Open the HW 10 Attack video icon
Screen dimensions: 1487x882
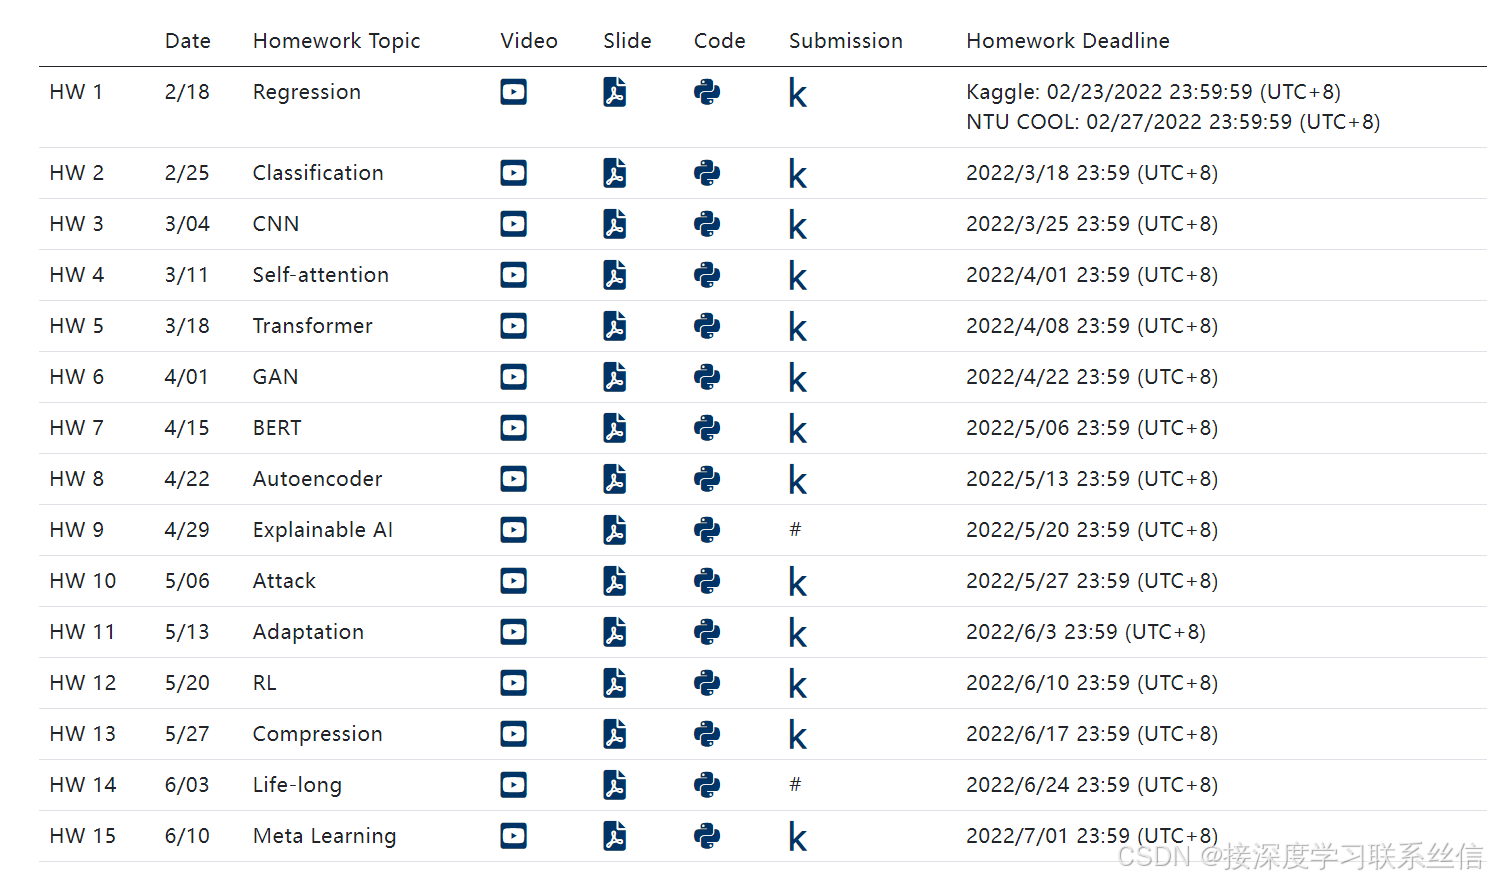513,581
